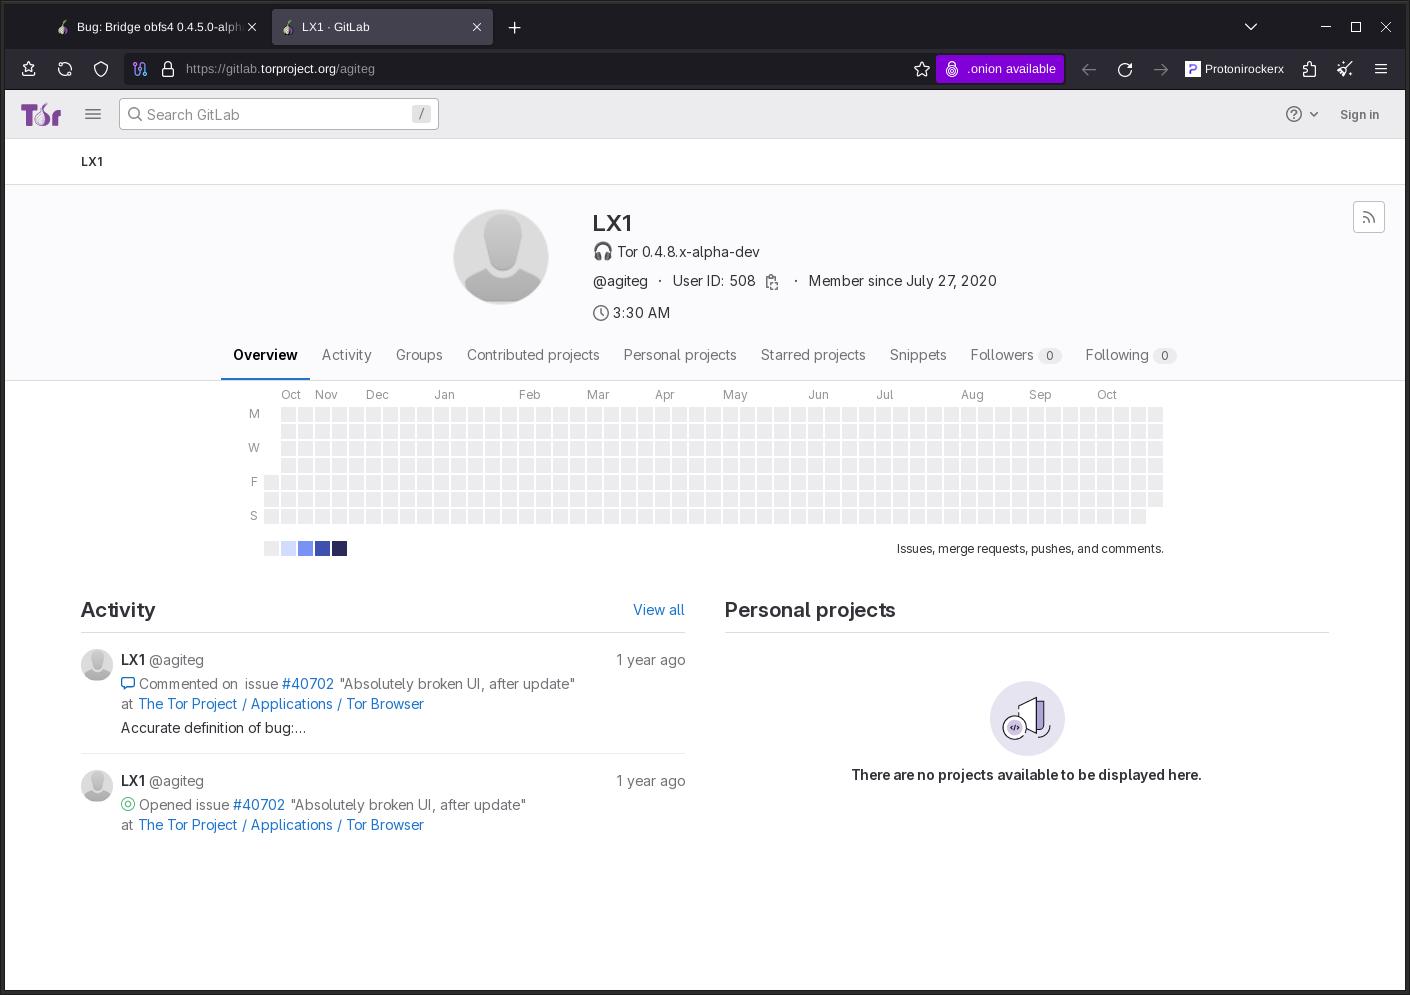The width and height of the screenshot is (1410, 995).
Task: Open the Sign in link
Action: [1359, 115]
